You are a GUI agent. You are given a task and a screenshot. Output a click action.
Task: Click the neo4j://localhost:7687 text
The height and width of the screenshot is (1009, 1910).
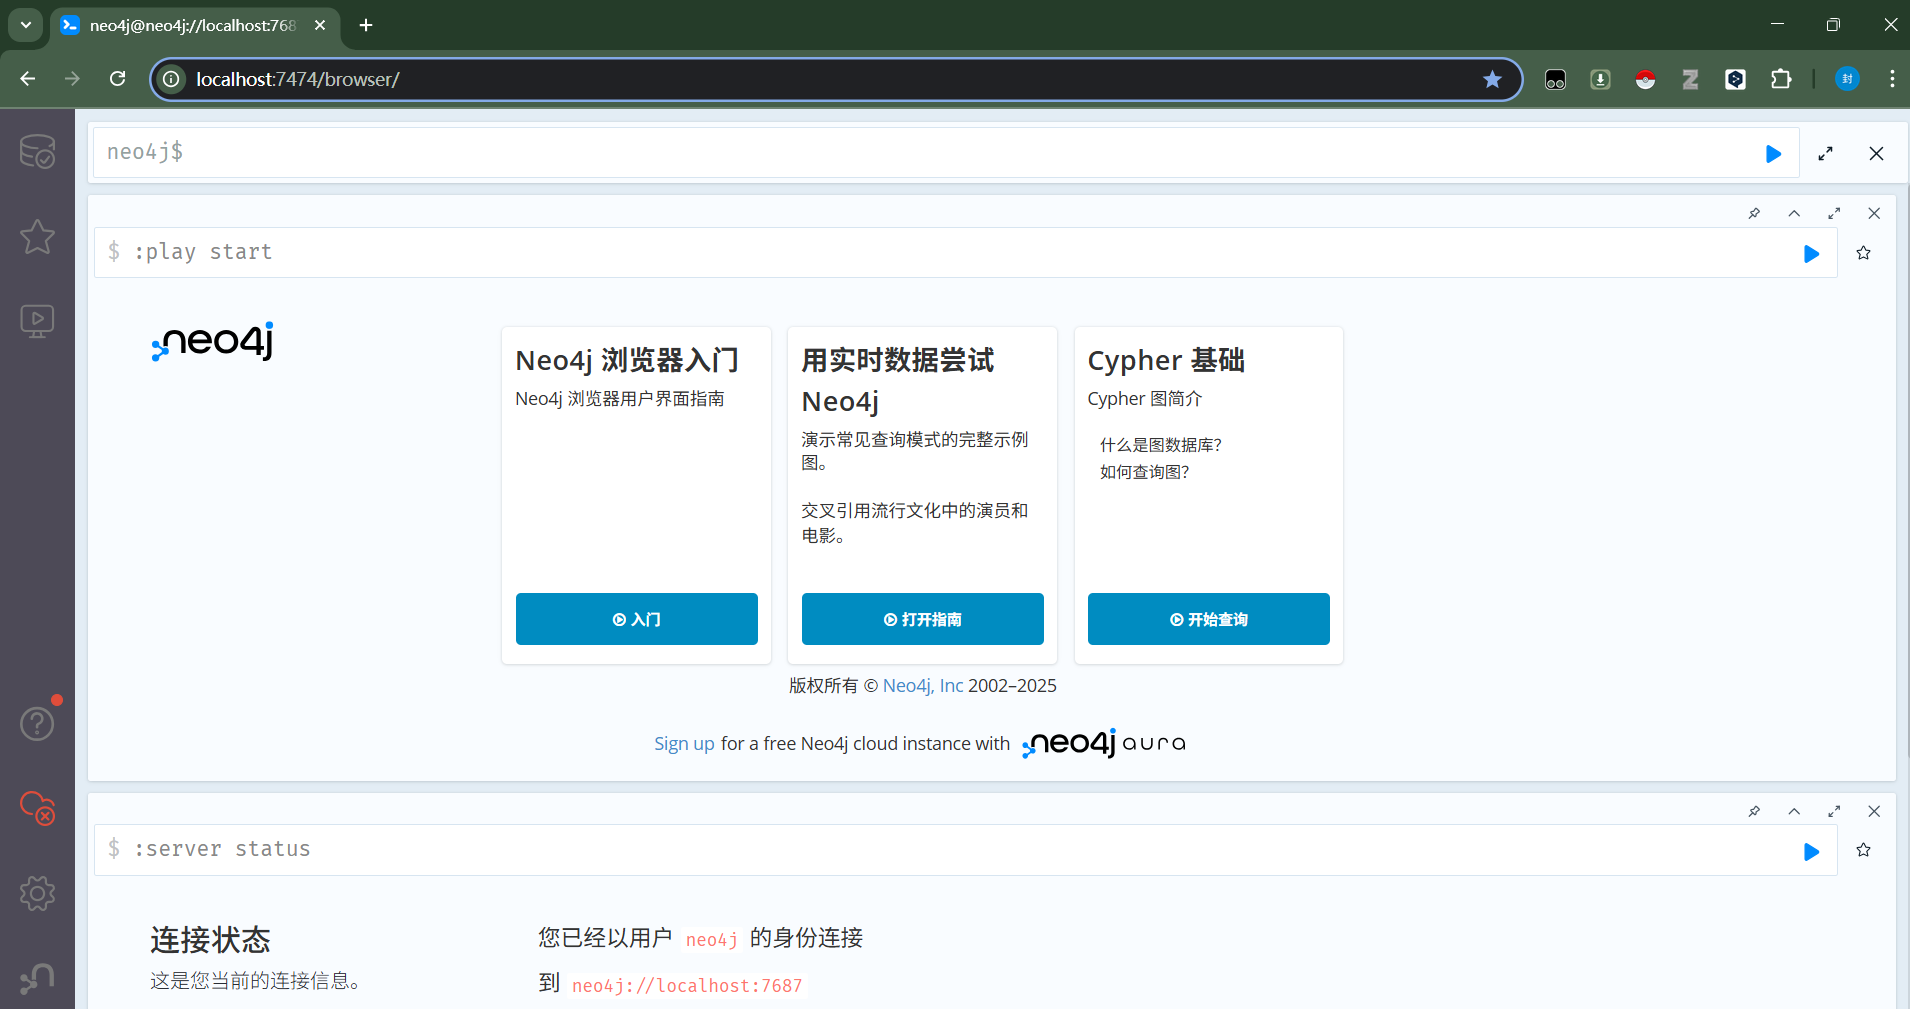pos(687,986)
